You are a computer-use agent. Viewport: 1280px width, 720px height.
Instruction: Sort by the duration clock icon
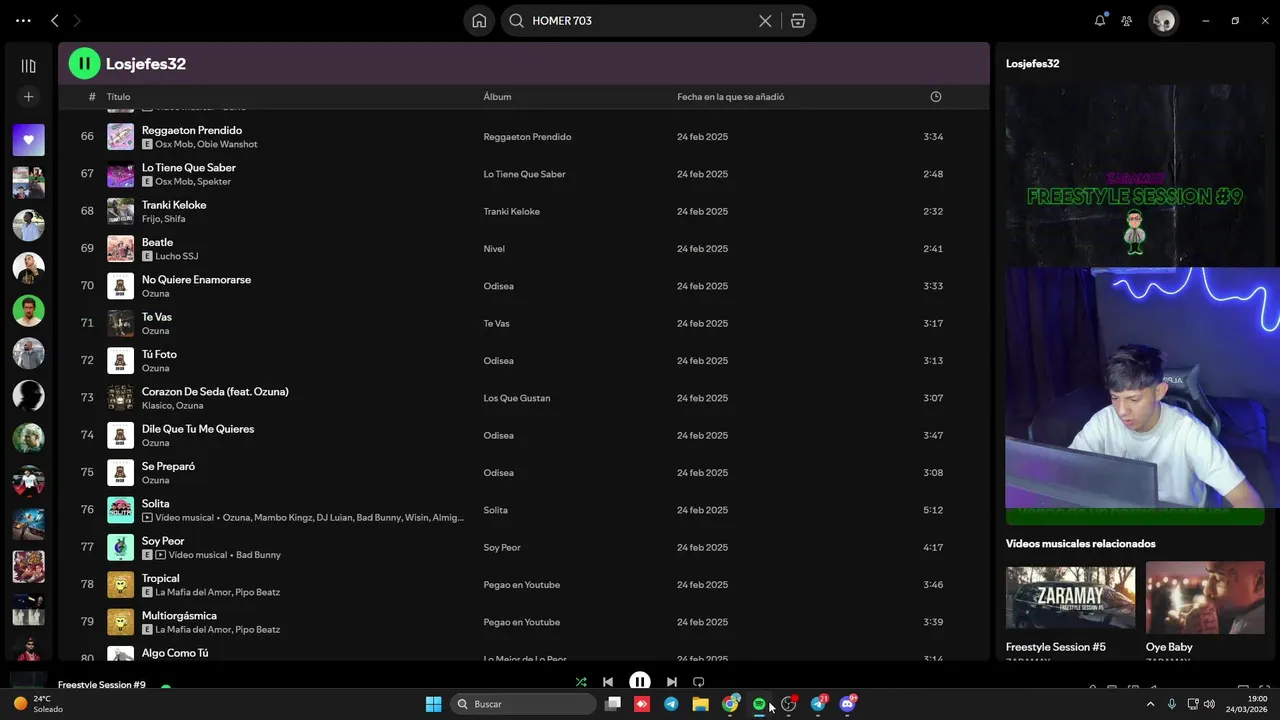pos(936,97)
